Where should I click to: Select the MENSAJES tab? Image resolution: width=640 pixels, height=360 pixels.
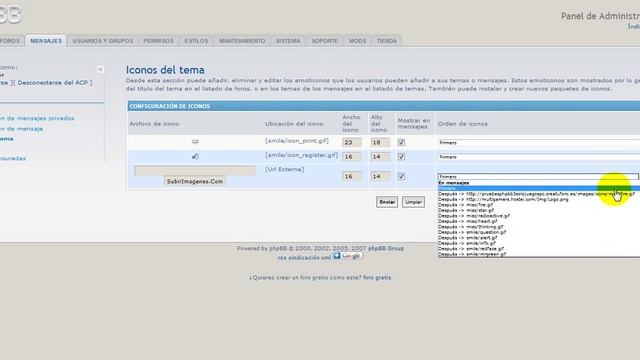[x=46, y=41]
